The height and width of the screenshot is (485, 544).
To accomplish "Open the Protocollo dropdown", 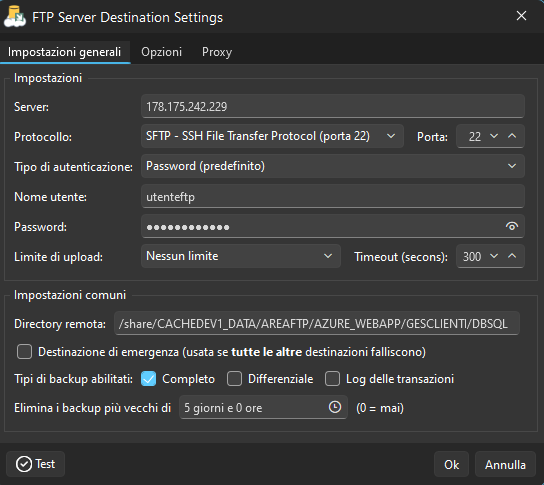I will (x=272, y=136).
